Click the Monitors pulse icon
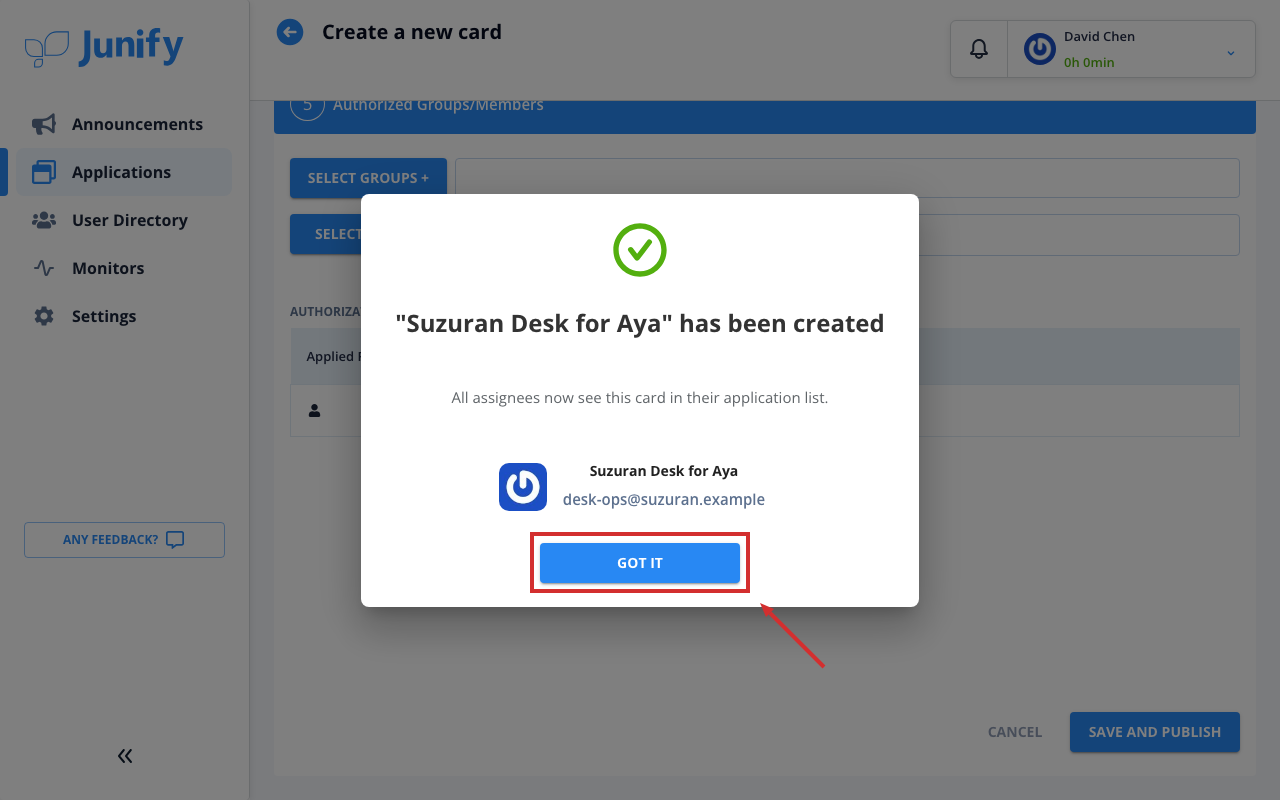 point(44,268)
